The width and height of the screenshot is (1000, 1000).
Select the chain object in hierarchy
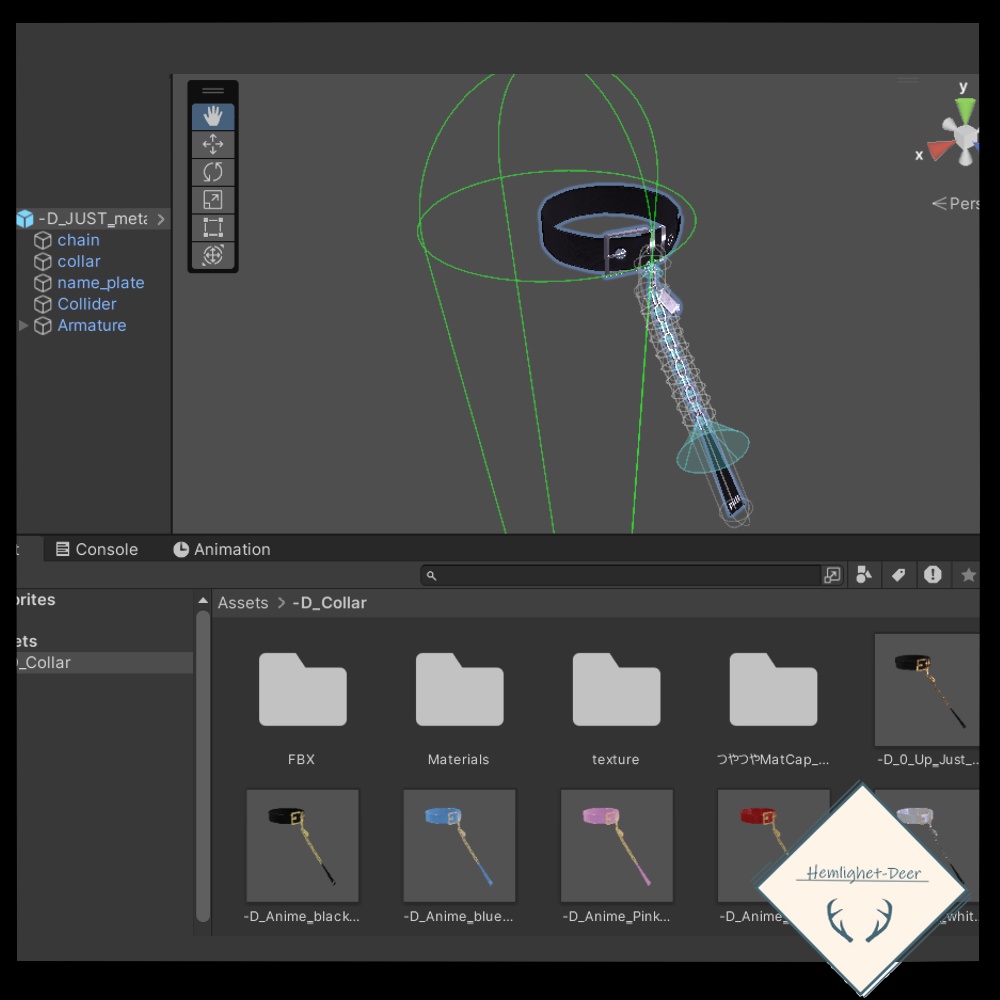click(x=78, y=240)
